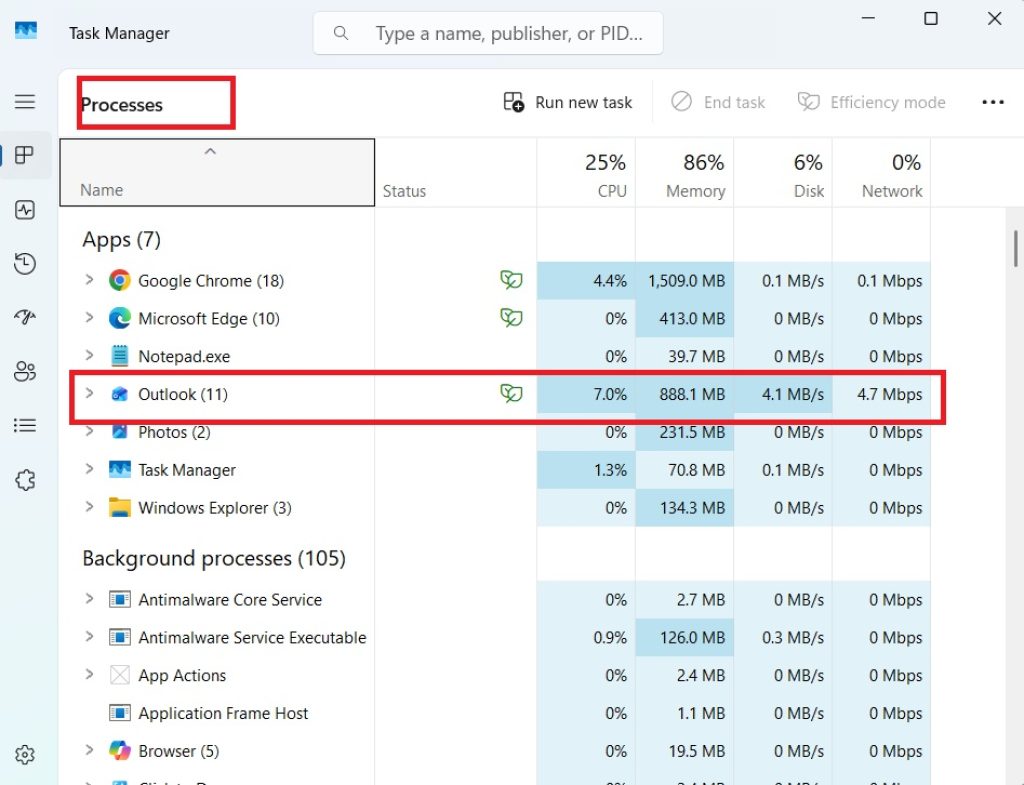Expand the Antimalware Service Executable row
Image resolution: width=1024 pixels, height=785 pixels.
[89, 637]
